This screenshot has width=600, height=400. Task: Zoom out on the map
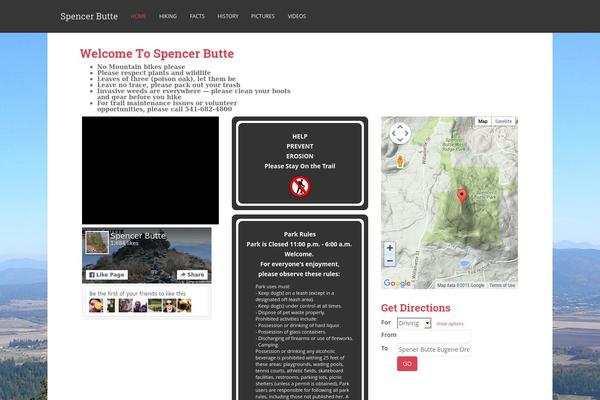tap(390, 261)
